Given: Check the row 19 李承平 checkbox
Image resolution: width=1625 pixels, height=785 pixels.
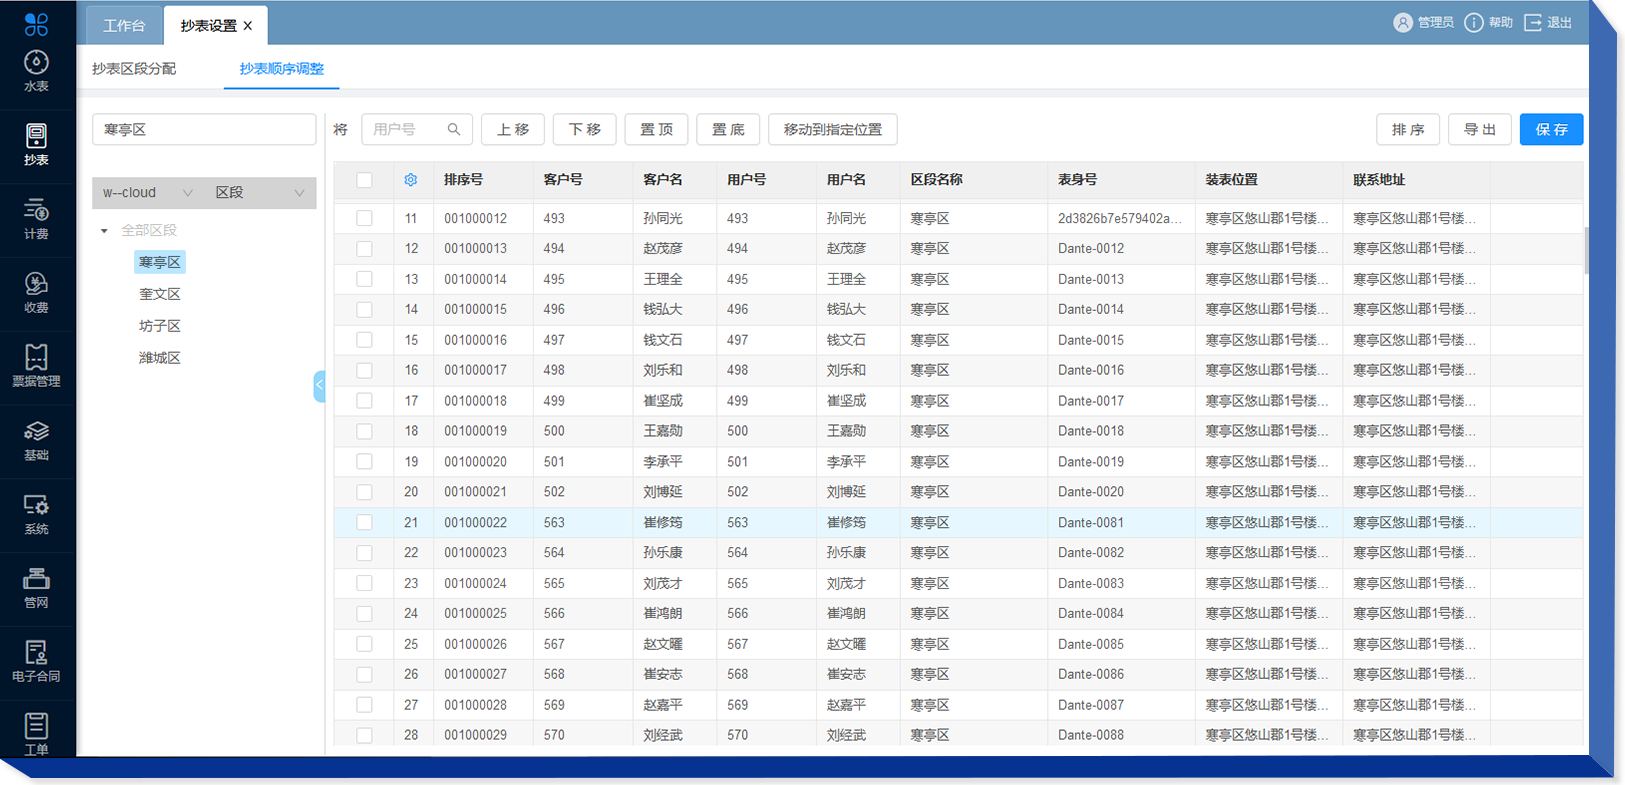Looking at the screenshot, I should (x=364, y=462).
